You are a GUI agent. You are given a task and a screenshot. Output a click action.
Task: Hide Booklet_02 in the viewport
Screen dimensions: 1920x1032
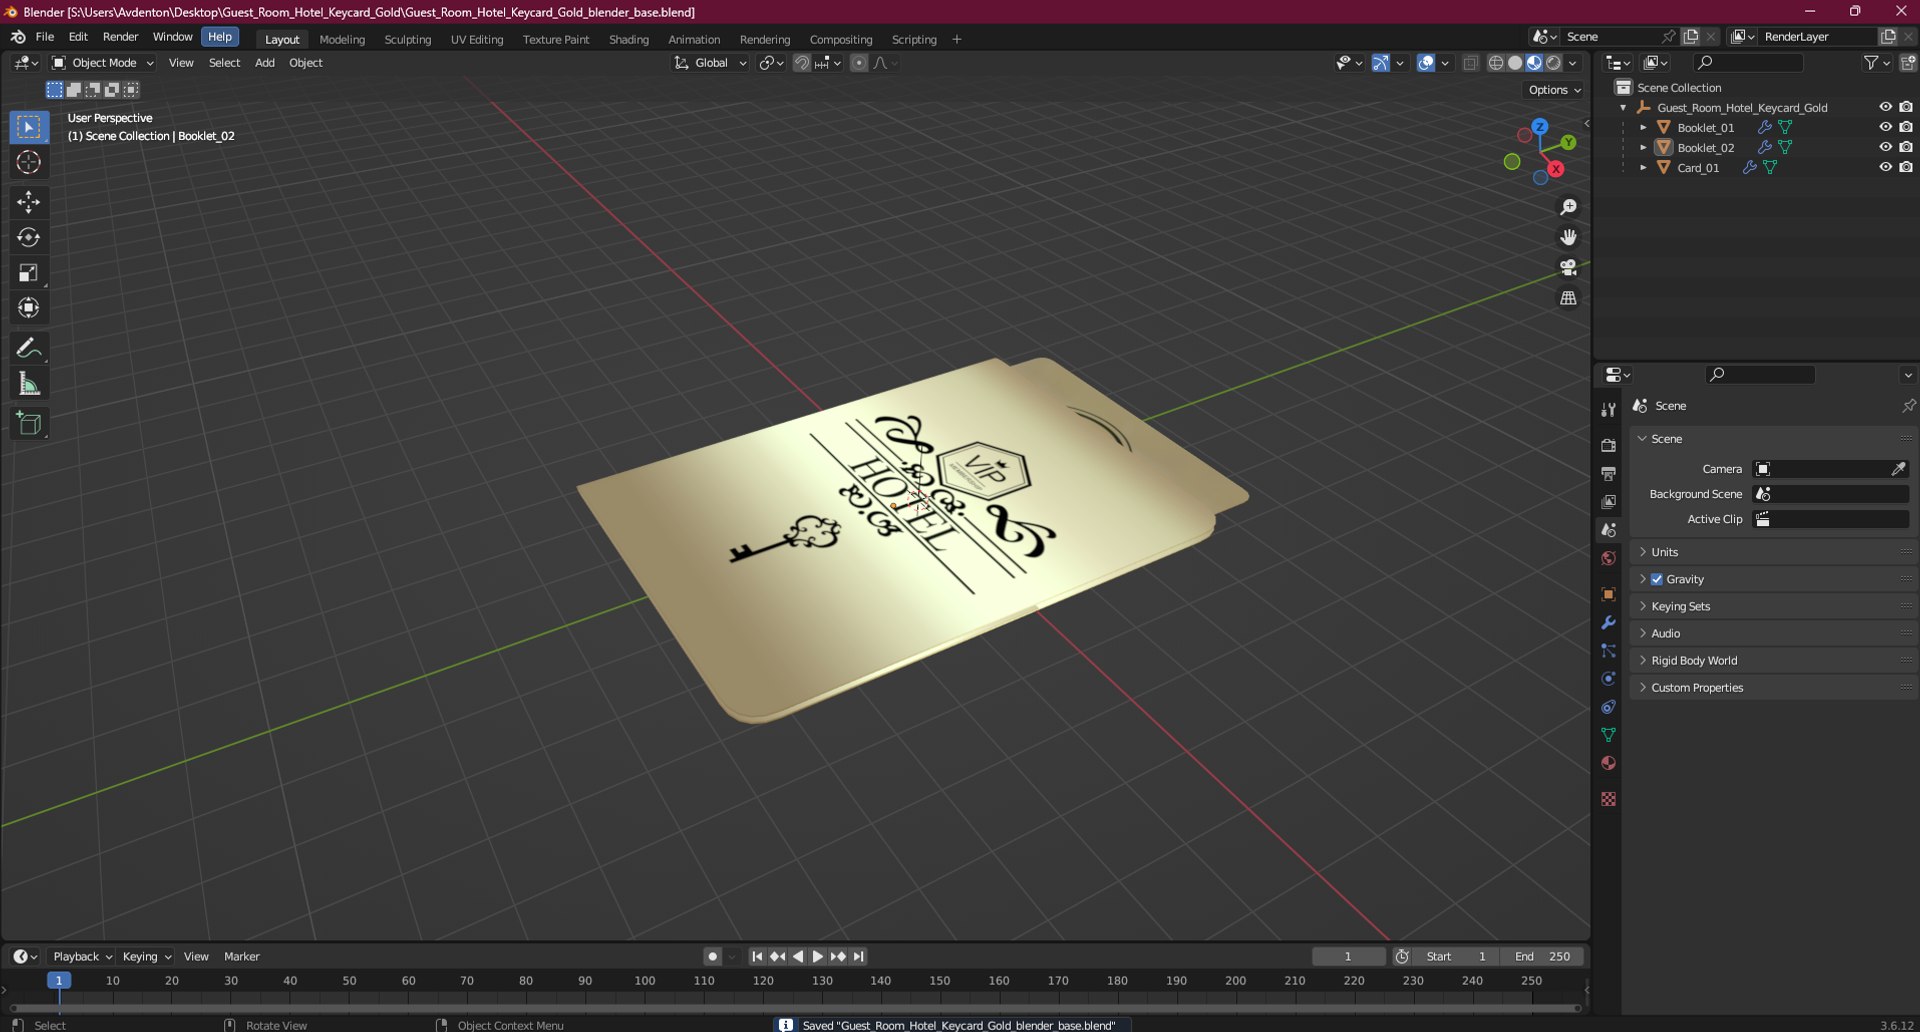1885,147
